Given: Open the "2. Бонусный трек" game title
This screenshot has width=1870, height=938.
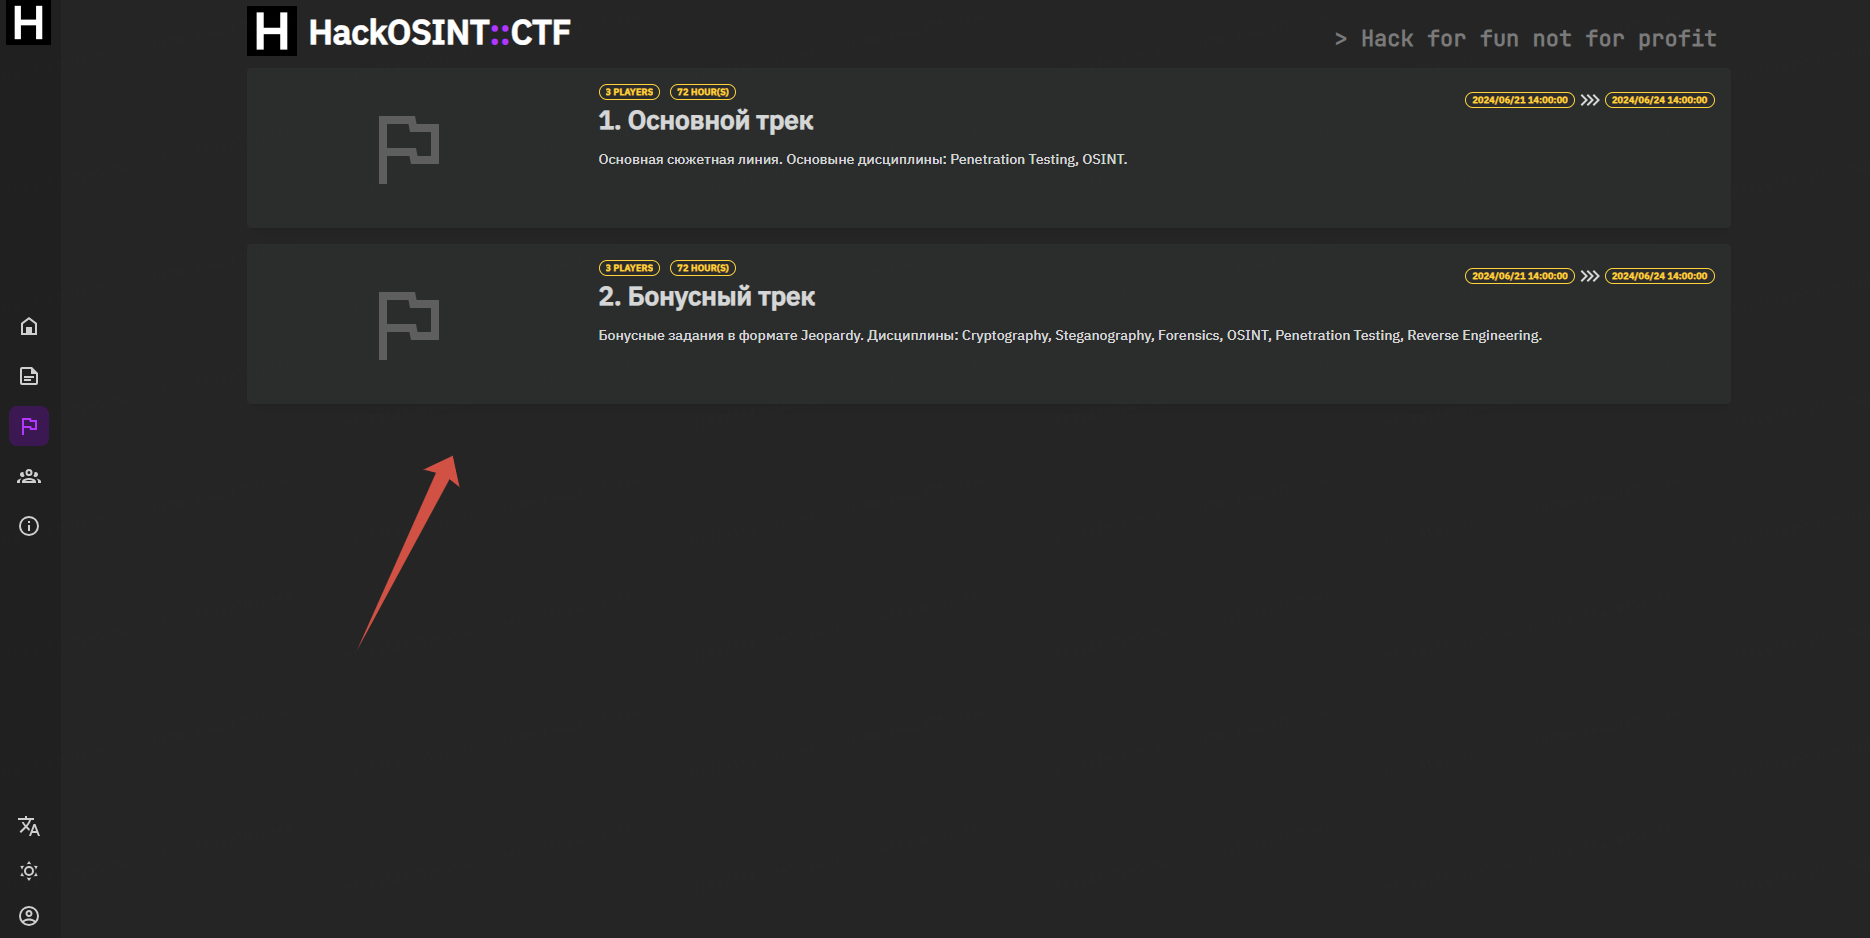Looking at the screenshot, I should tap(706, 297).
